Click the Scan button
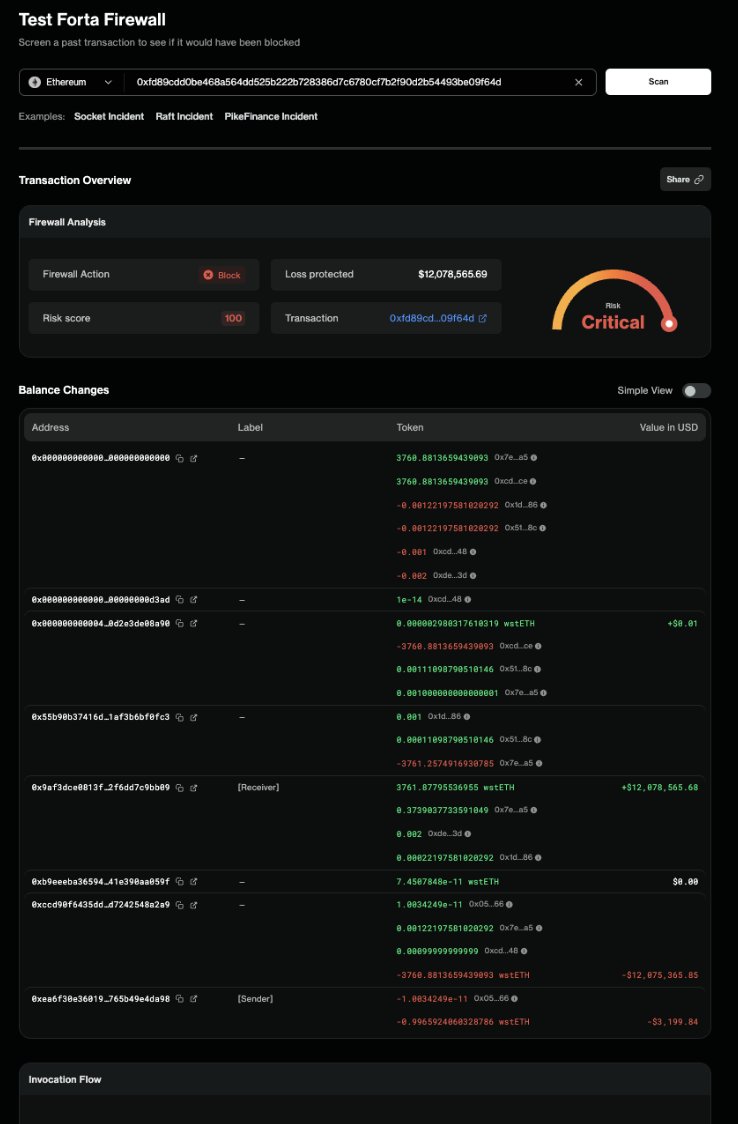Viewport: 738px width, 1124px height. point(658,82)
